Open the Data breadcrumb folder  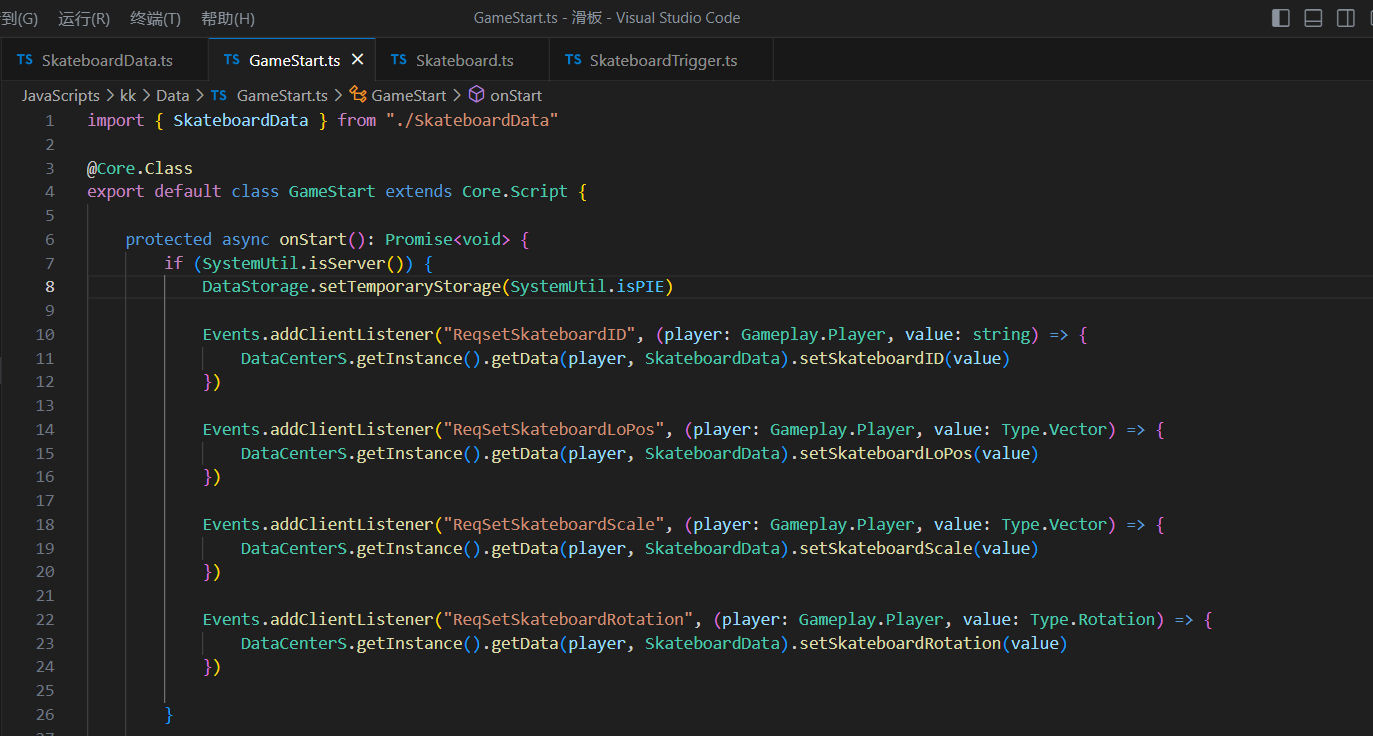[172, 96]
